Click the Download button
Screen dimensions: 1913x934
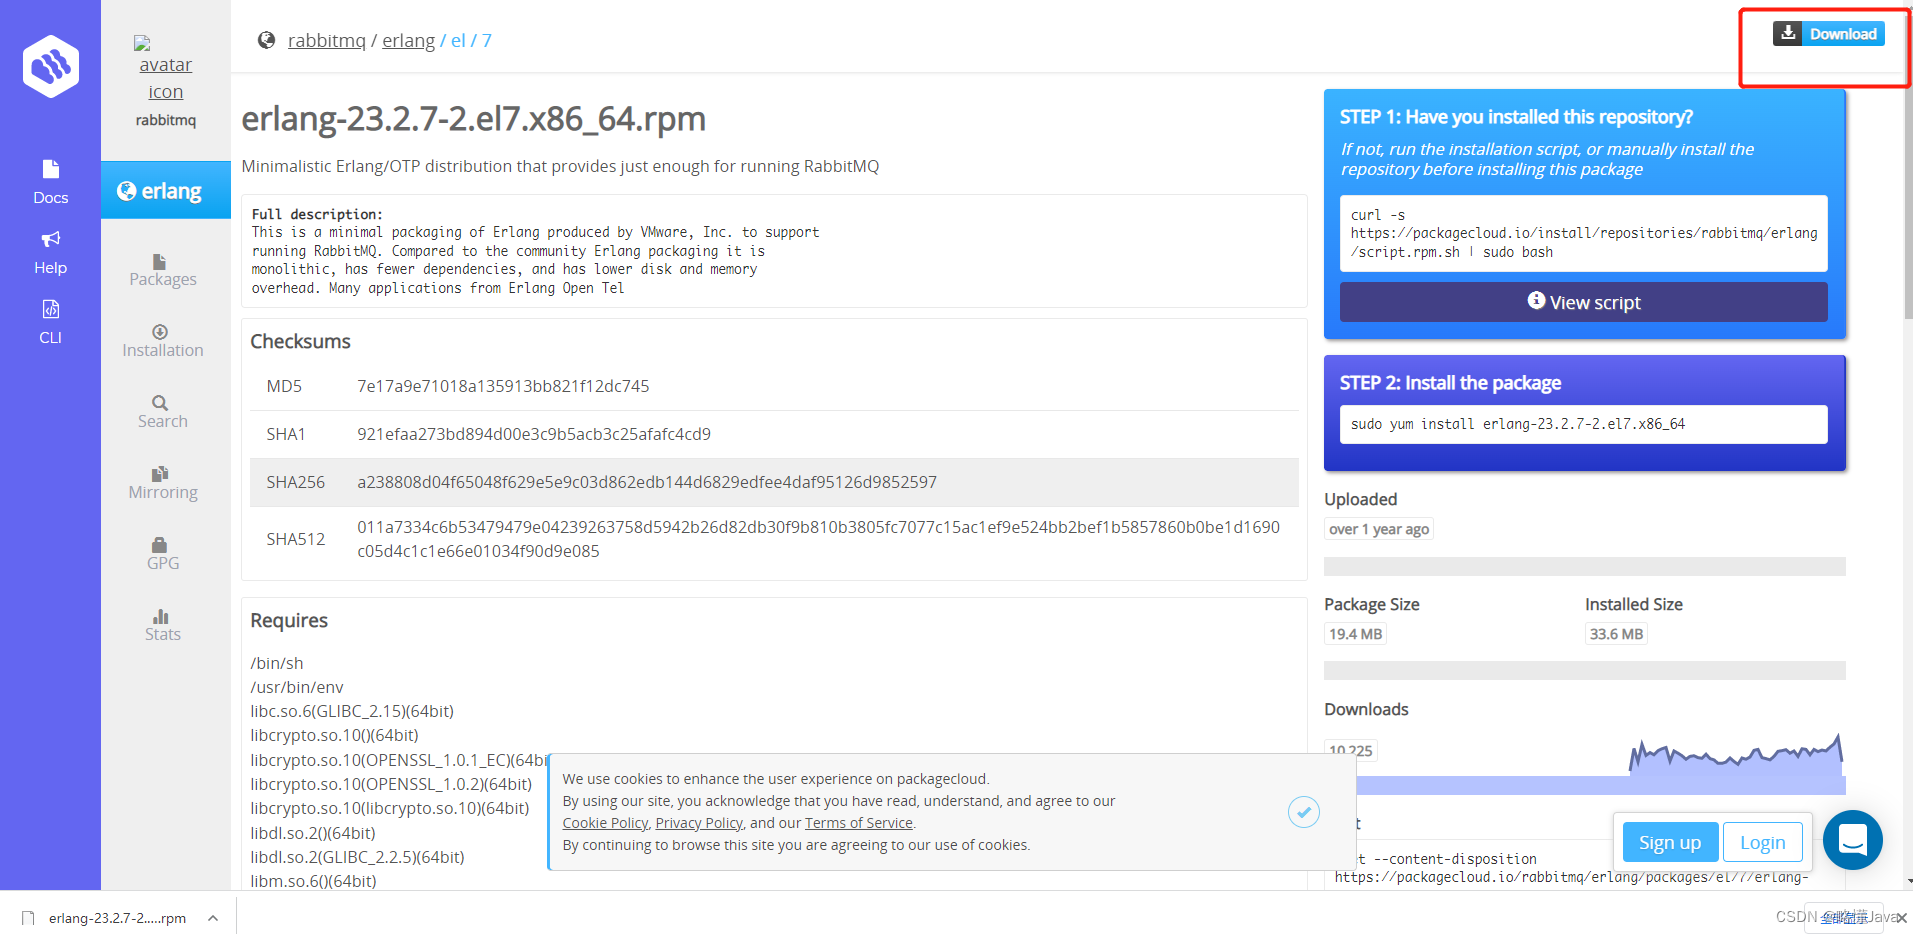pos(1829,34)
